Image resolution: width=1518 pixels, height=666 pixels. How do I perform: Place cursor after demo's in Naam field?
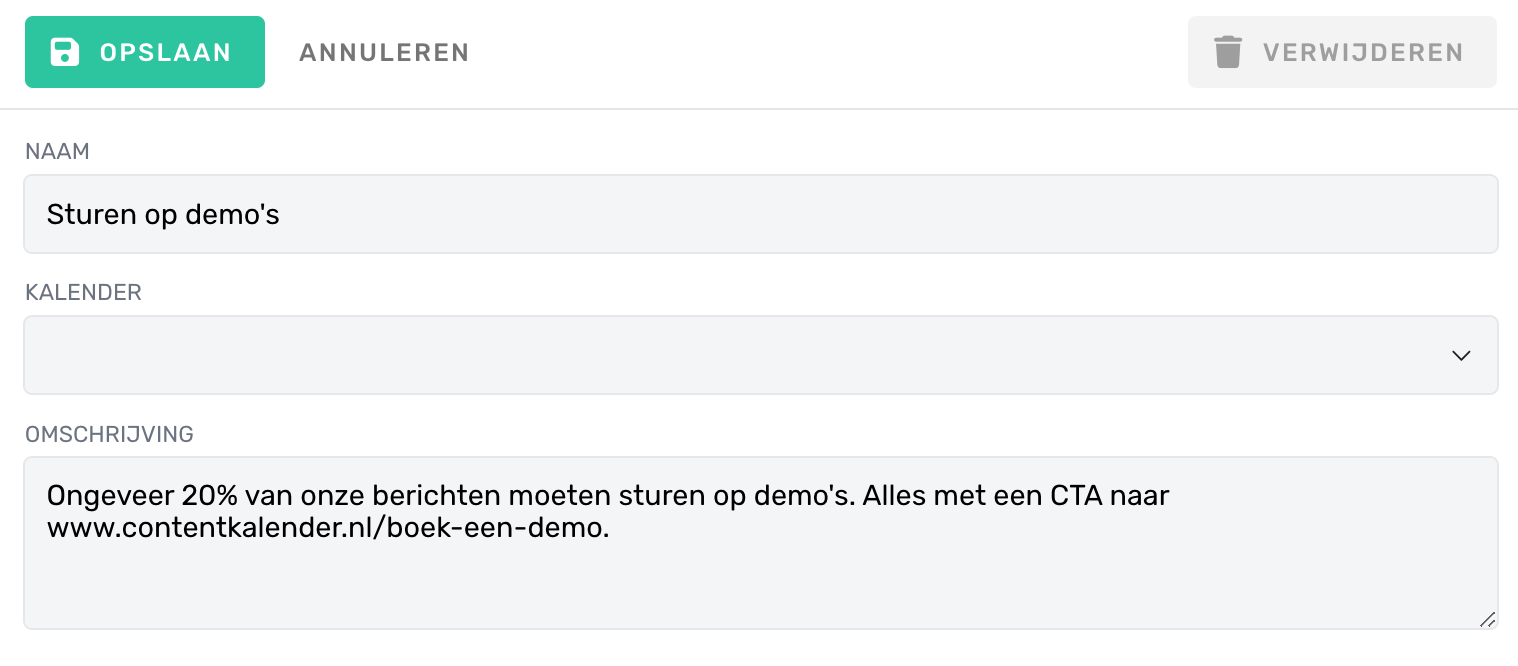coord(281,214)
